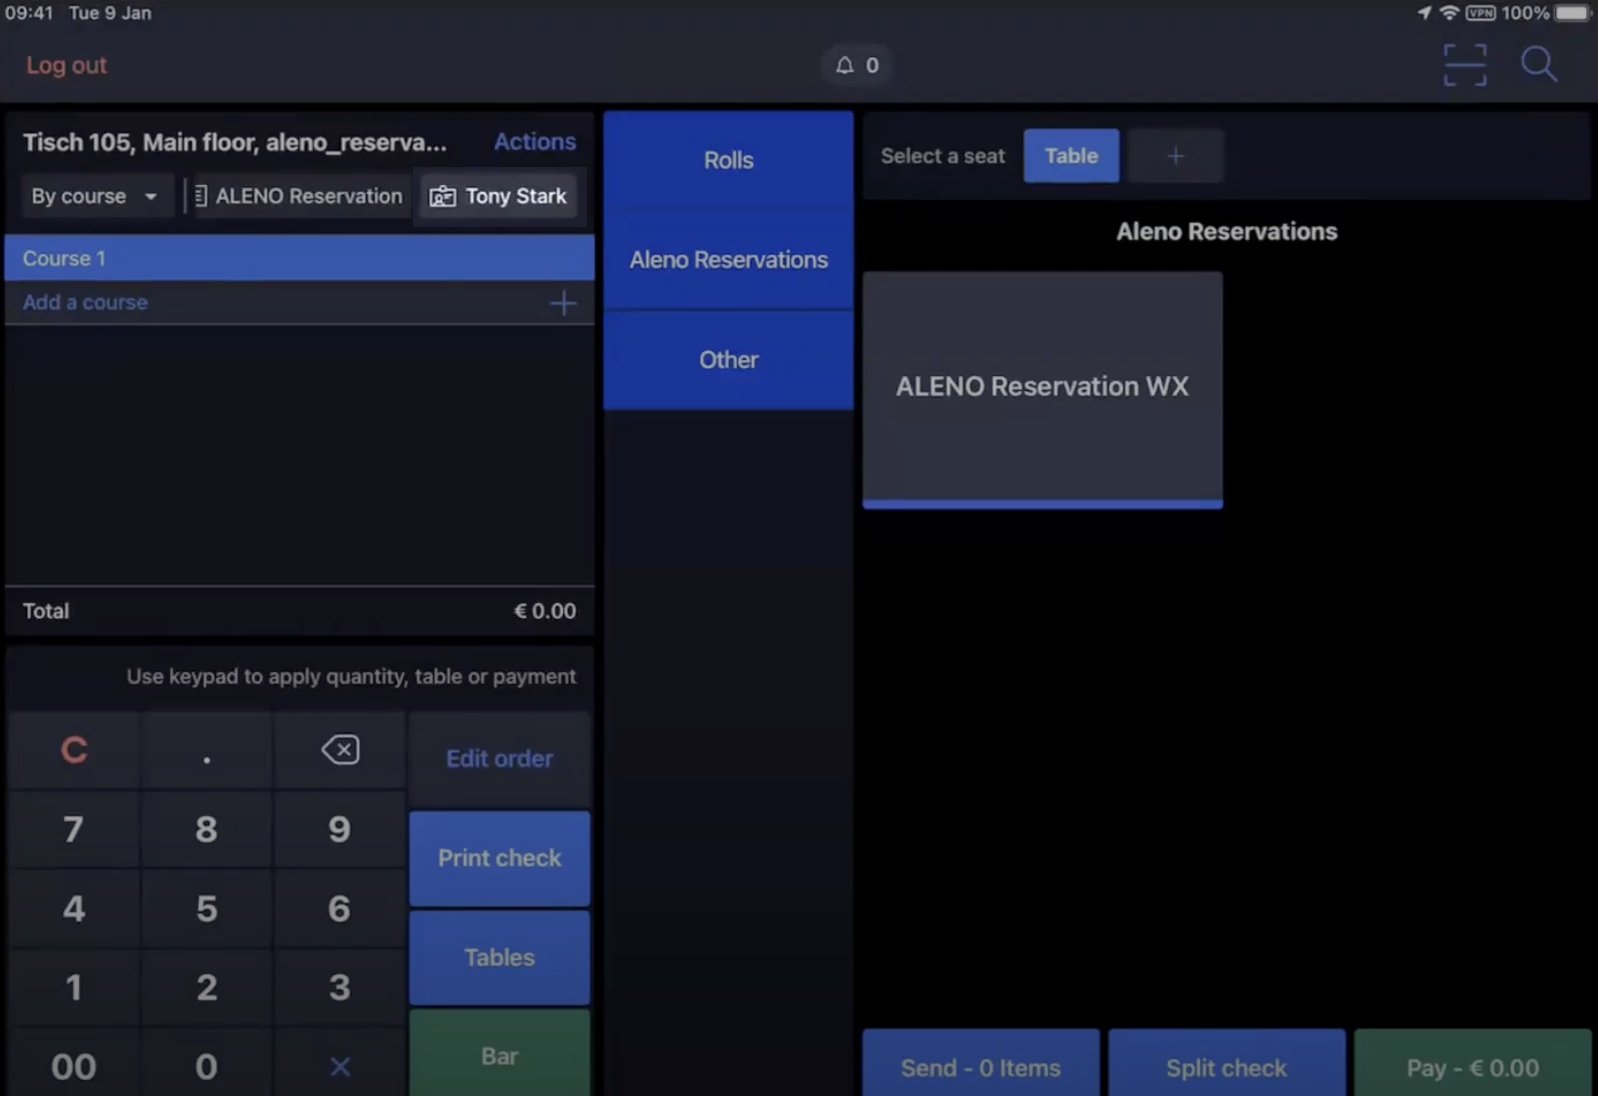Tap the plus icon to add a course

point(563,303)
